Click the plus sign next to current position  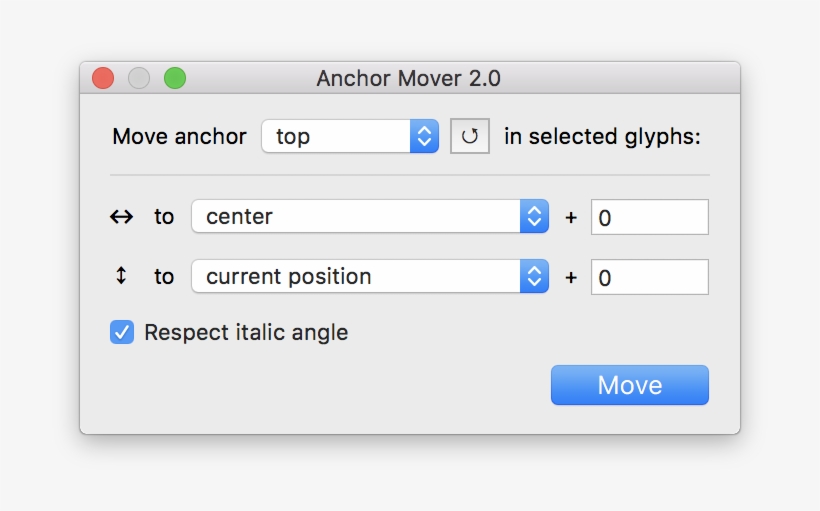(571, 277)
